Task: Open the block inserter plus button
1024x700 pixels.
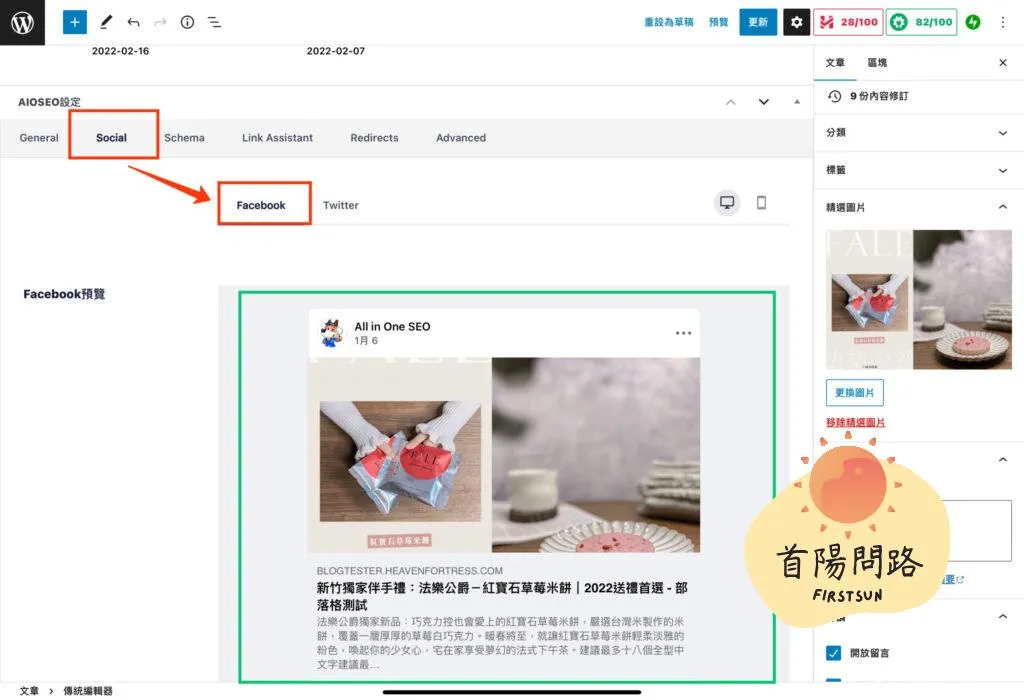Action: (x=74, y=22)
